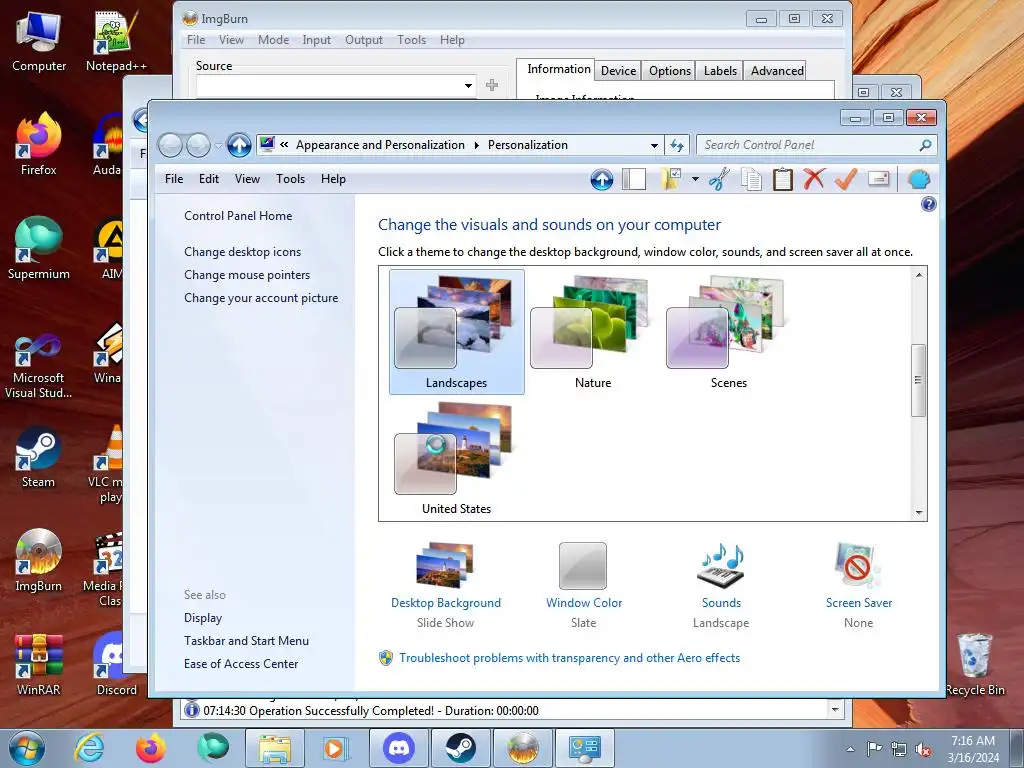
Task: Click the orange checkmark Properties icon
Action: click(846, 179)
